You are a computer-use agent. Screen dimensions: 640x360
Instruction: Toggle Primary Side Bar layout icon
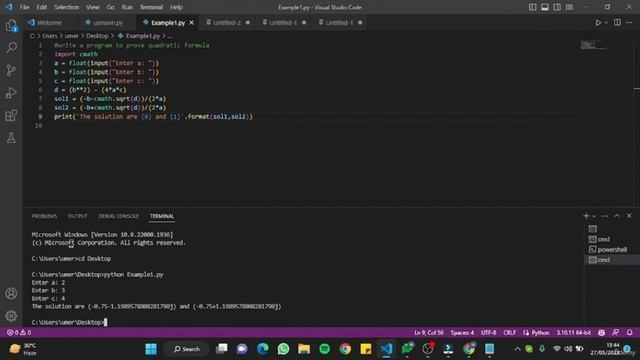coord(533,7)
